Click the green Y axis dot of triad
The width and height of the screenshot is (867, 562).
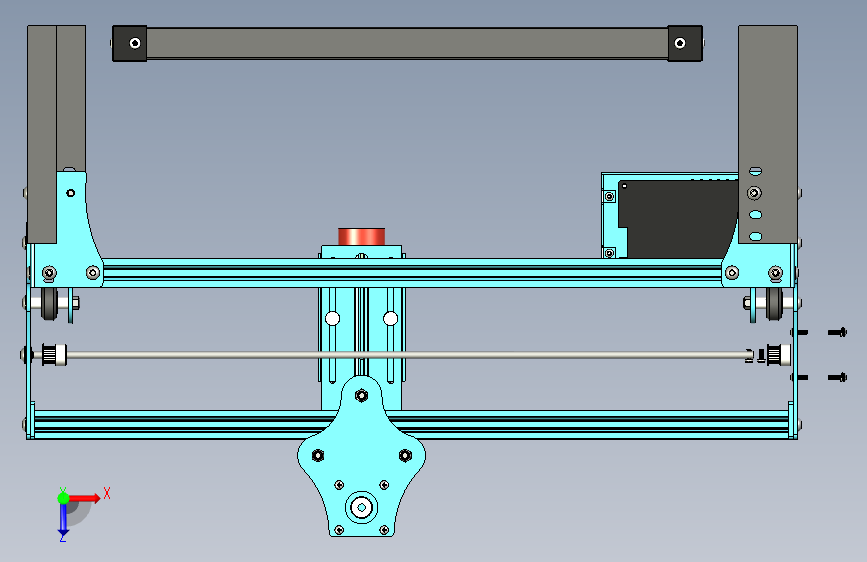point(63,498)
